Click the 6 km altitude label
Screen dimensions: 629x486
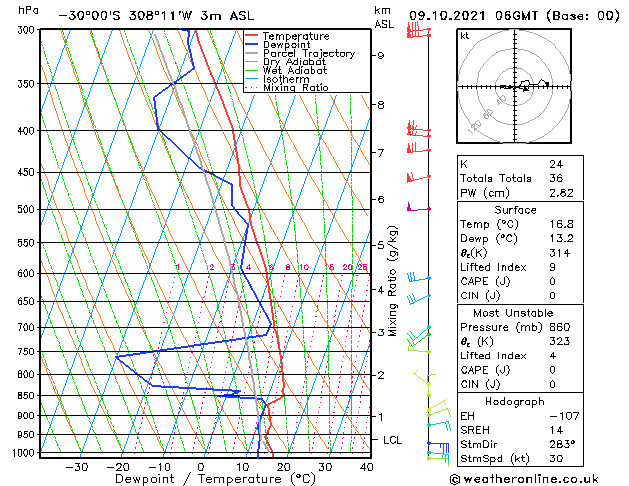tap(380, 199)
